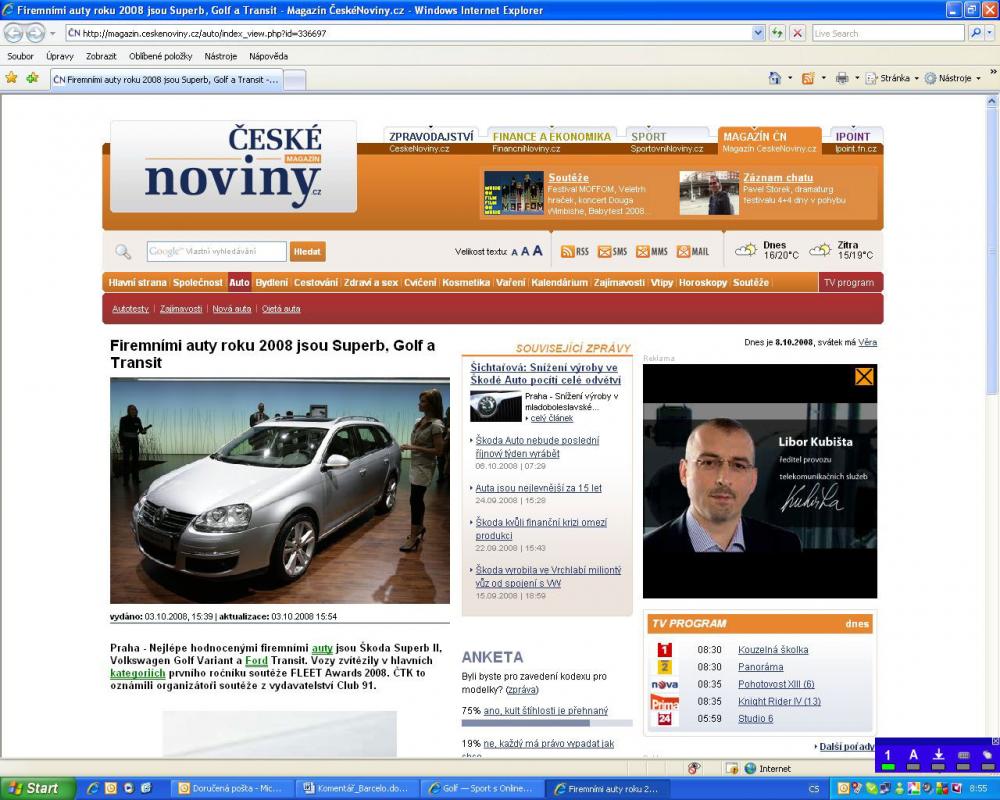Open the address bar history dropdown

tap(758, 33)
